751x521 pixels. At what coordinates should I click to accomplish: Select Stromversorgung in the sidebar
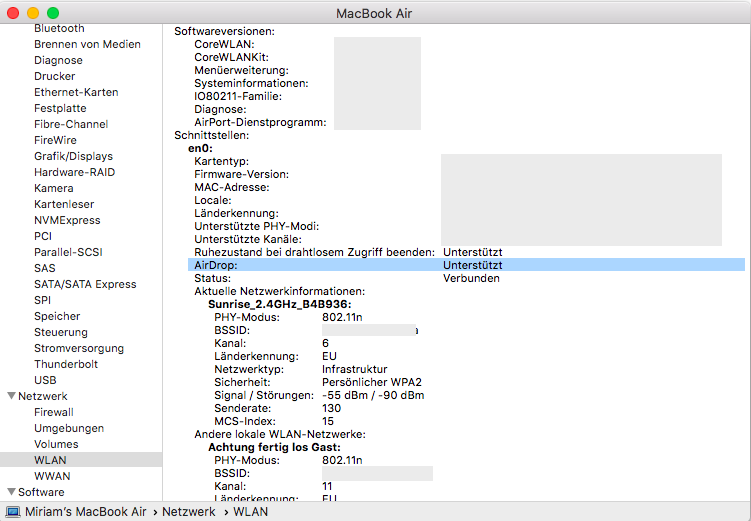[79, 348]
